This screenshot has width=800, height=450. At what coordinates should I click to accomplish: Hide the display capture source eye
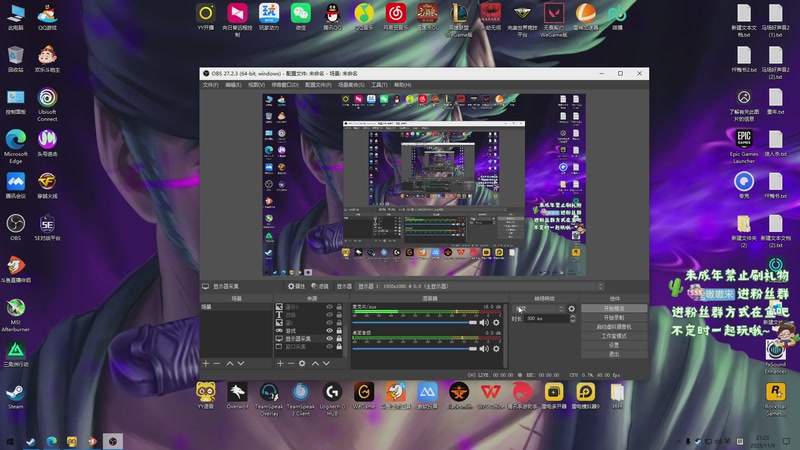[x=330, y=338]
